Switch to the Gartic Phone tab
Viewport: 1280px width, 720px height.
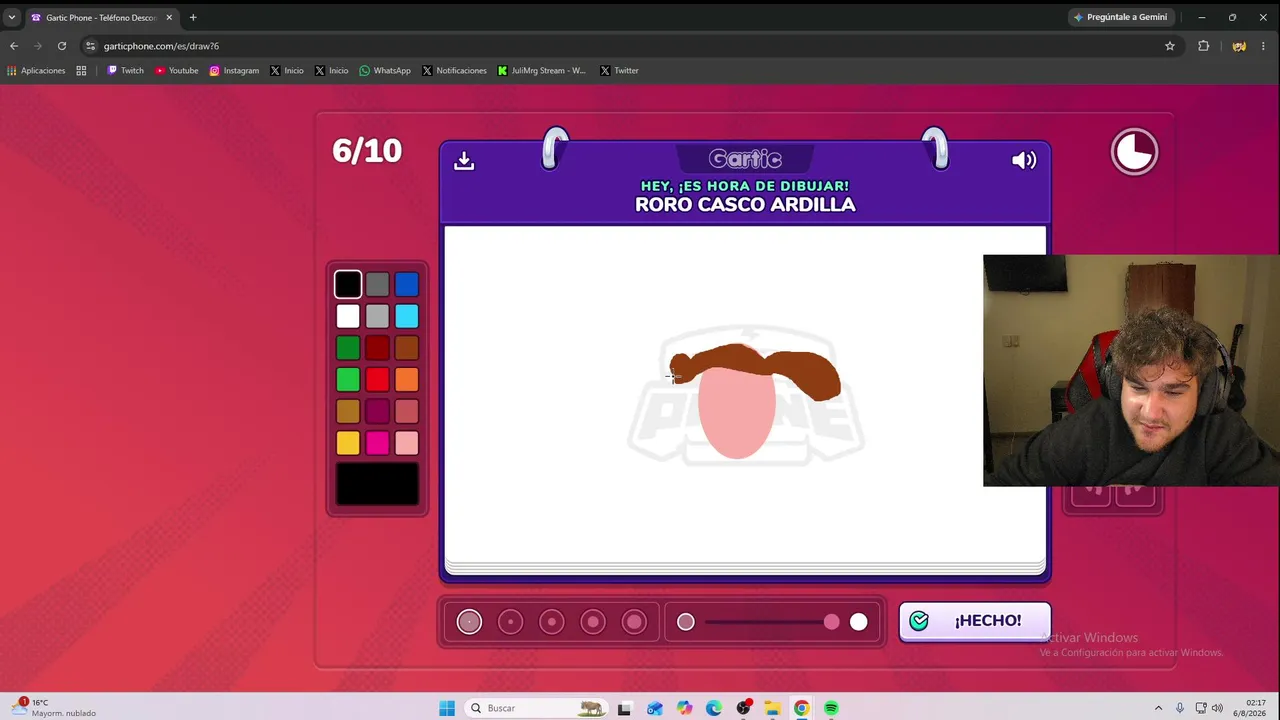101,17
